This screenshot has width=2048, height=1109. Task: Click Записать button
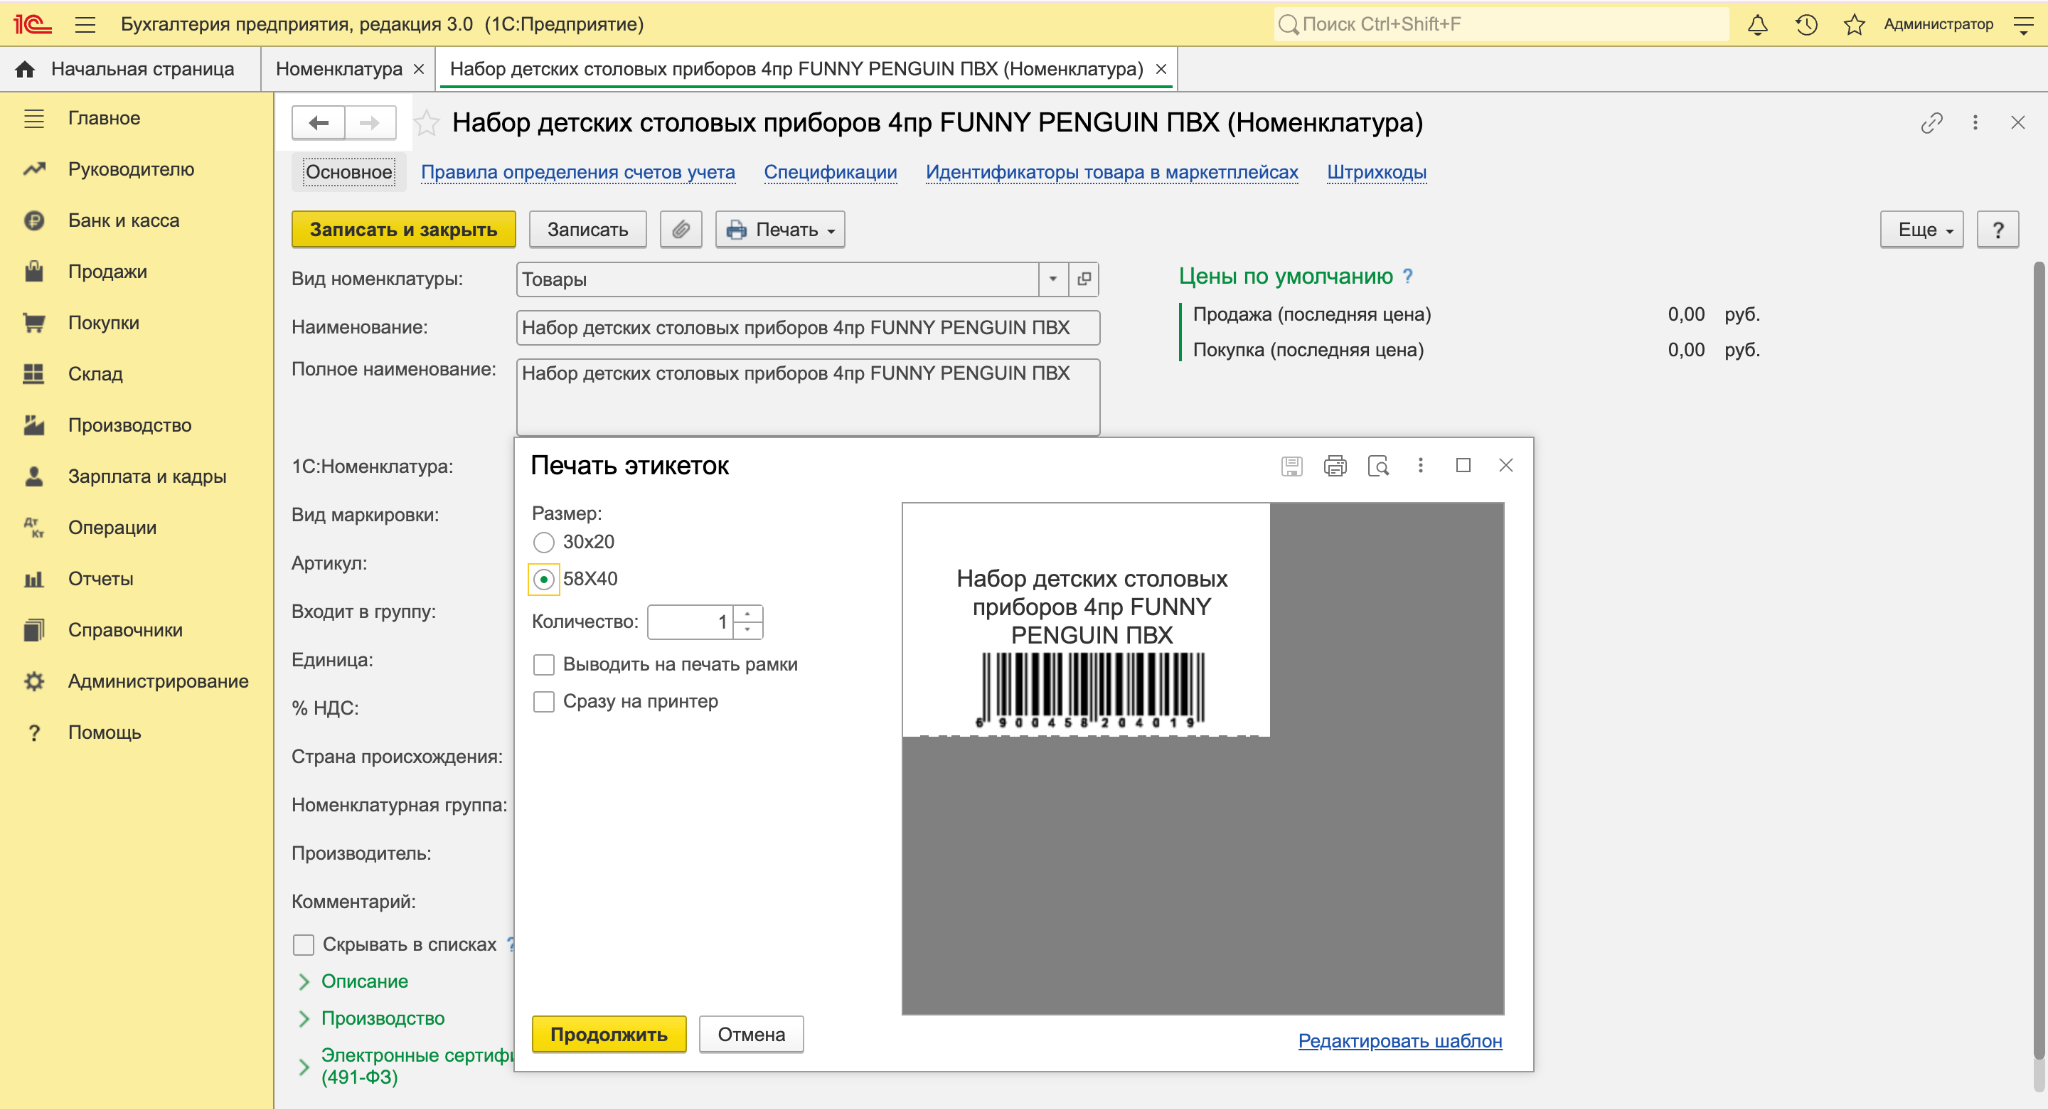coord(588,230)
